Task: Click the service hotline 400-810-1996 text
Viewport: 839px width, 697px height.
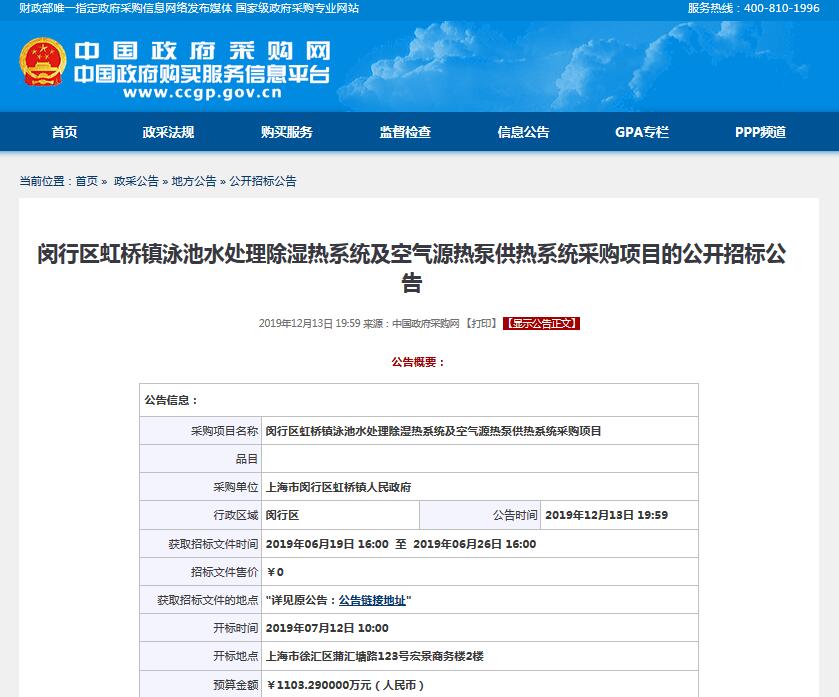Action: pos(753,9)
